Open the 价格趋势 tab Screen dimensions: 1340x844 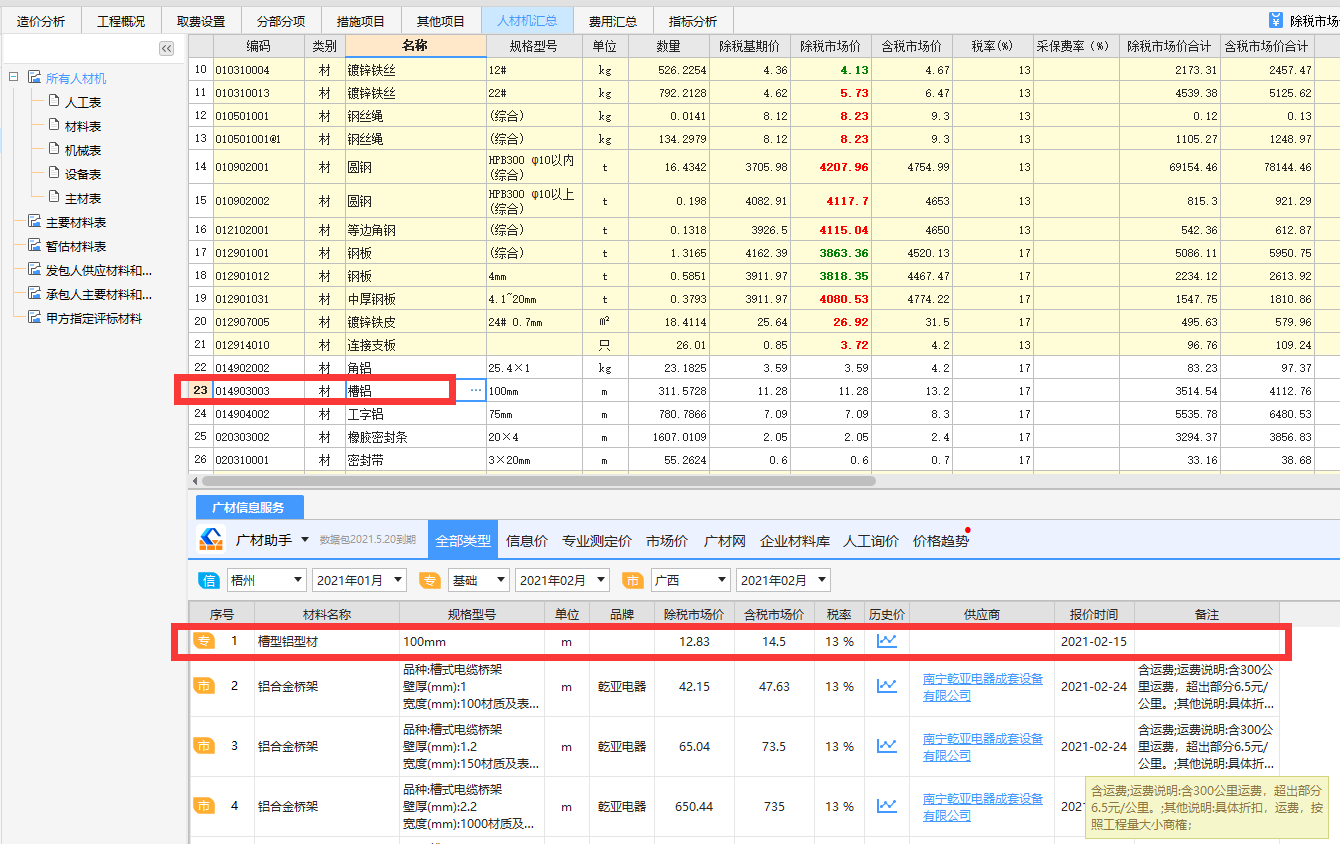tap(941, 540)
